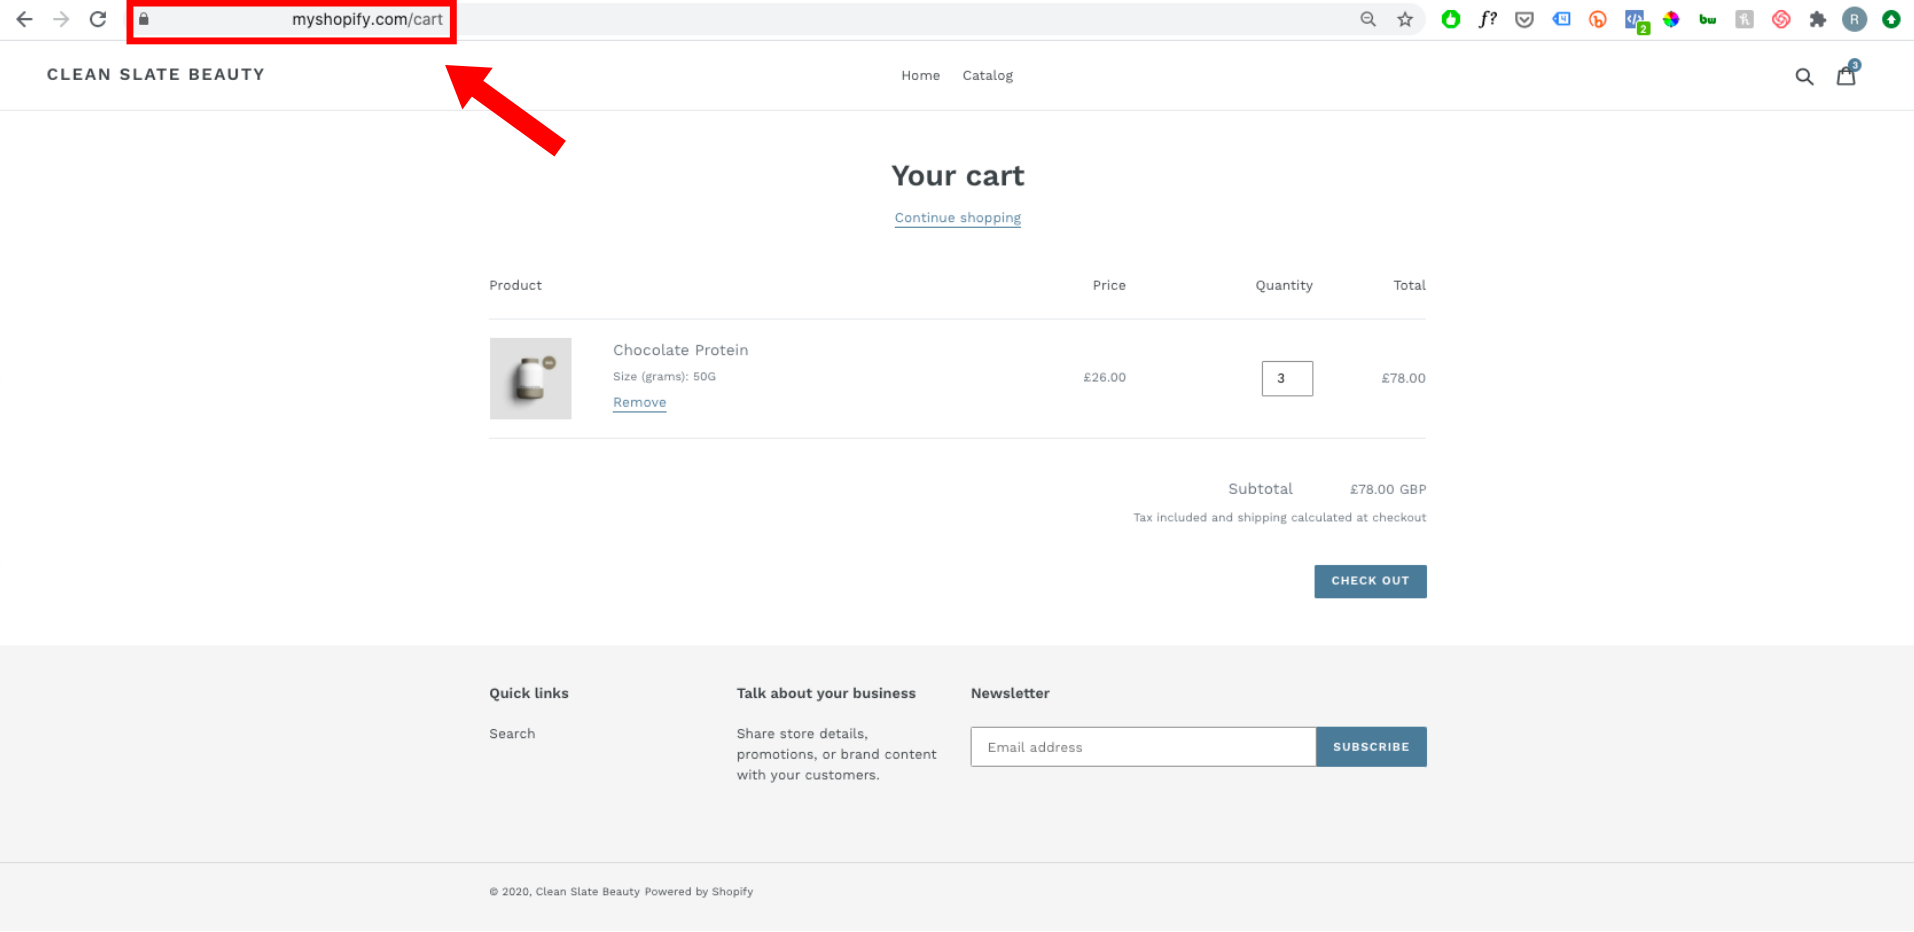1914x932 pixels.
Task: Go to the Home menu link
Action: click(920, 75)
